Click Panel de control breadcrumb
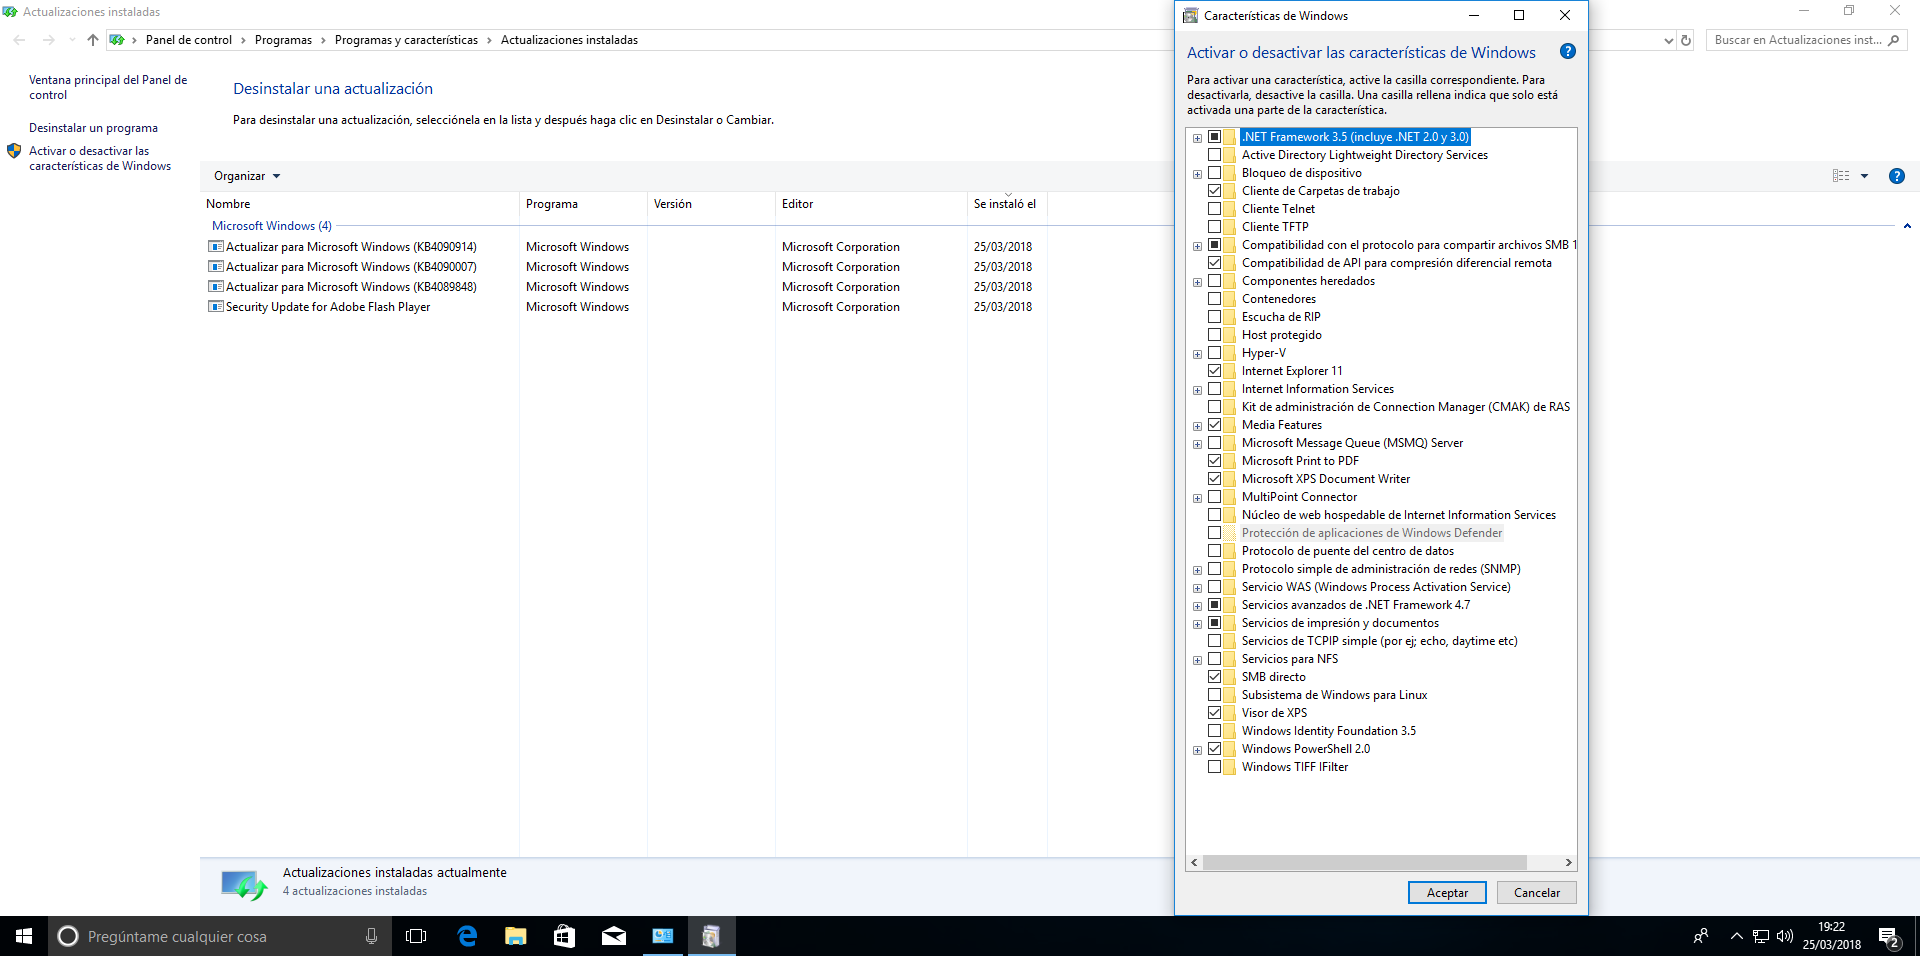Viewport: 1920px width, 956px height. pyautogui.click(x=188, y=40)
